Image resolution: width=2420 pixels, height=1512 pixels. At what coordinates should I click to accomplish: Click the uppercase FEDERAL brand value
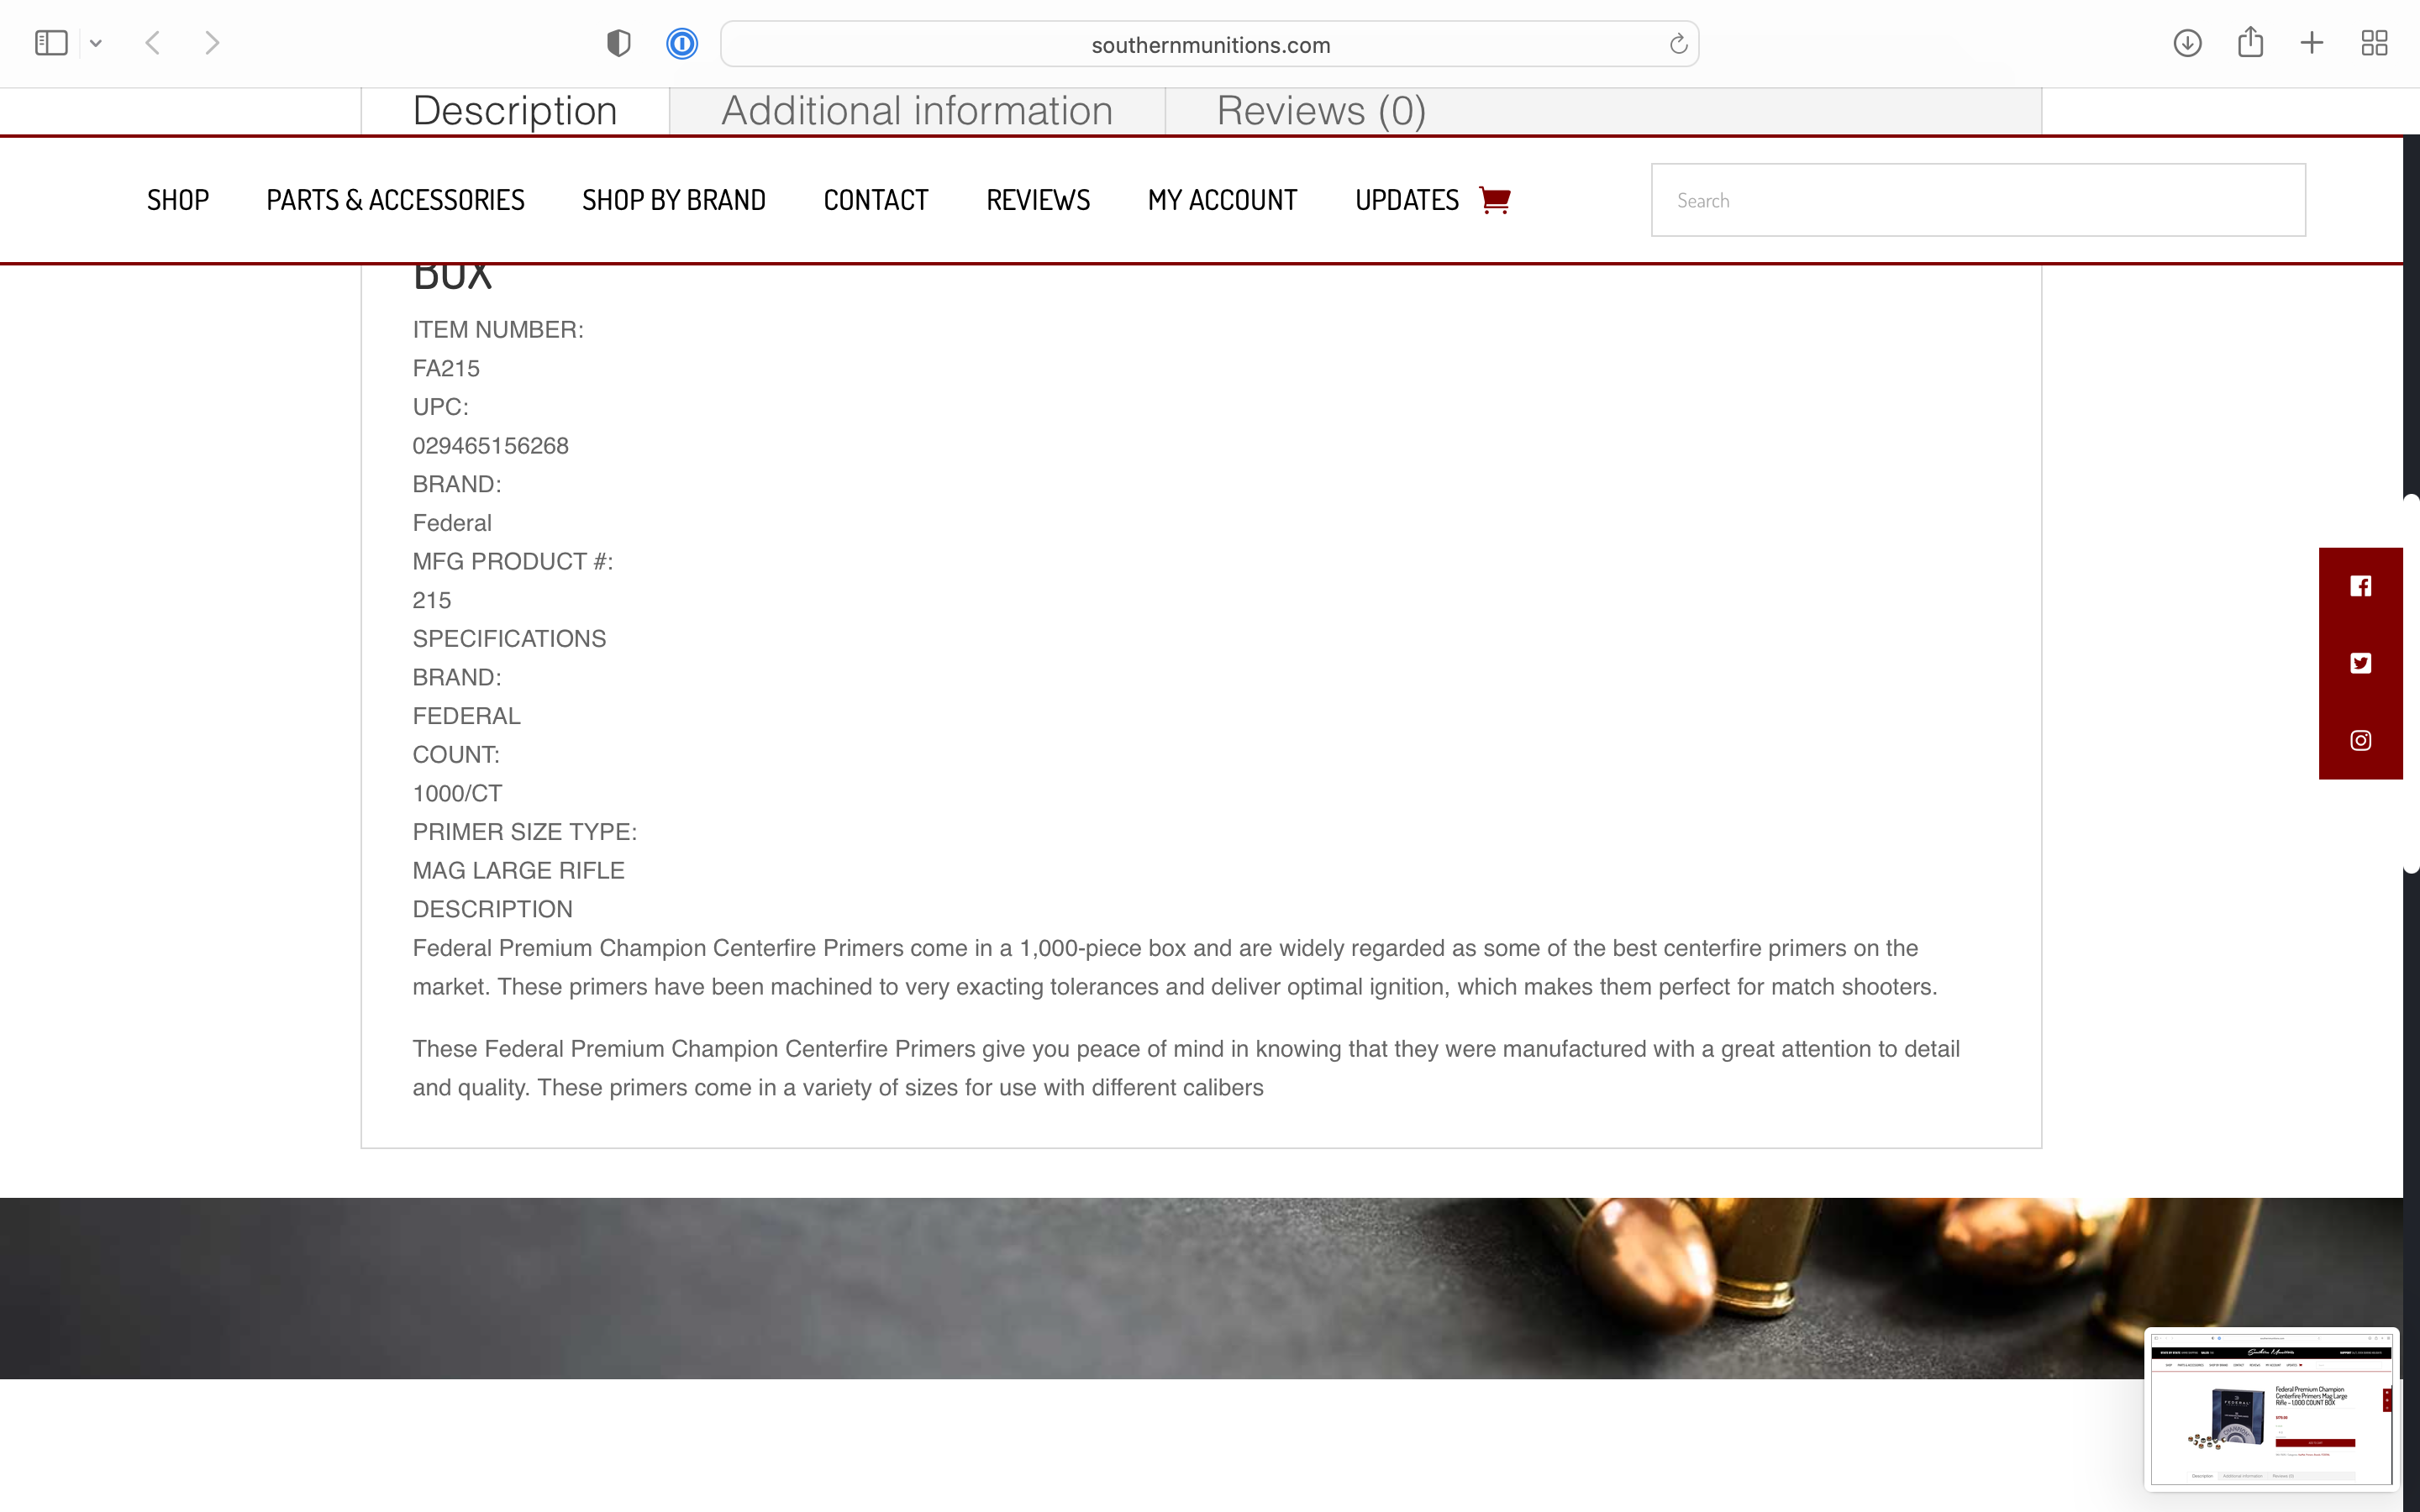point(466,716)
